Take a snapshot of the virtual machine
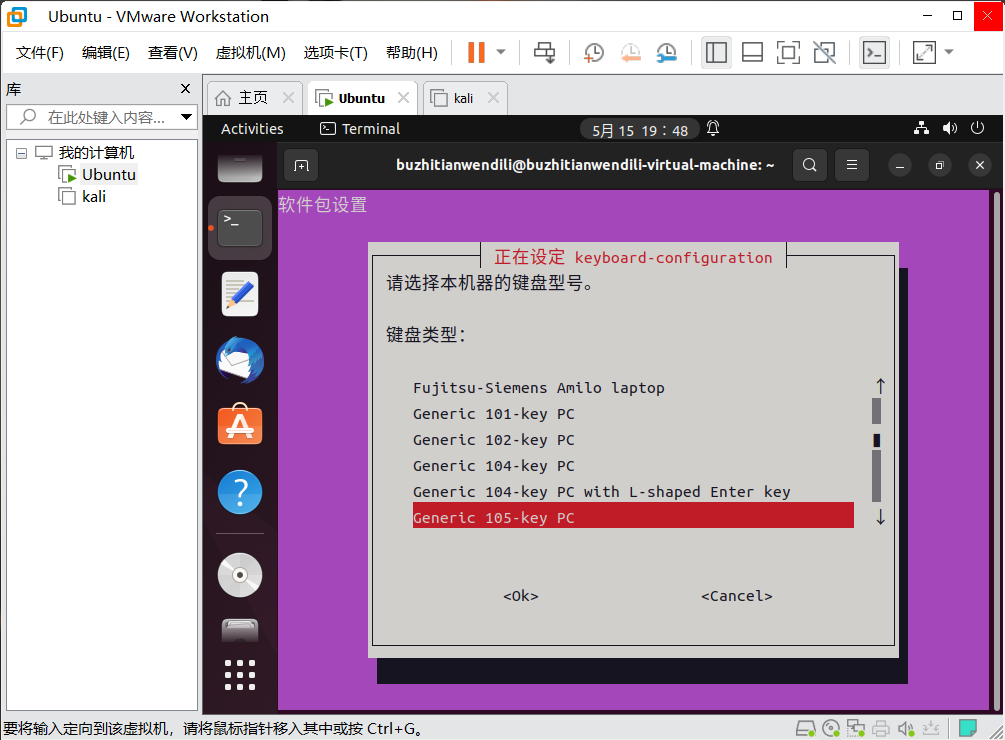 (x=593, y=52)
